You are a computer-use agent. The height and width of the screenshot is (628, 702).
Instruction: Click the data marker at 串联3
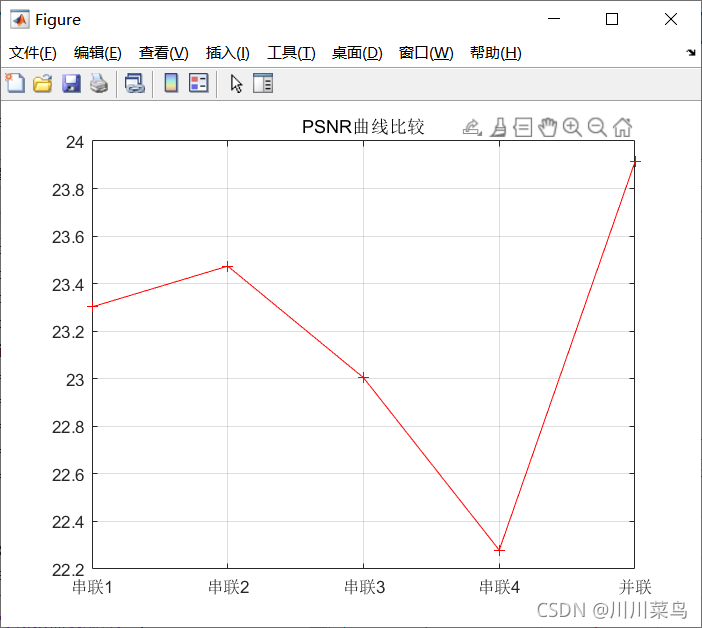tap(364, 378)
